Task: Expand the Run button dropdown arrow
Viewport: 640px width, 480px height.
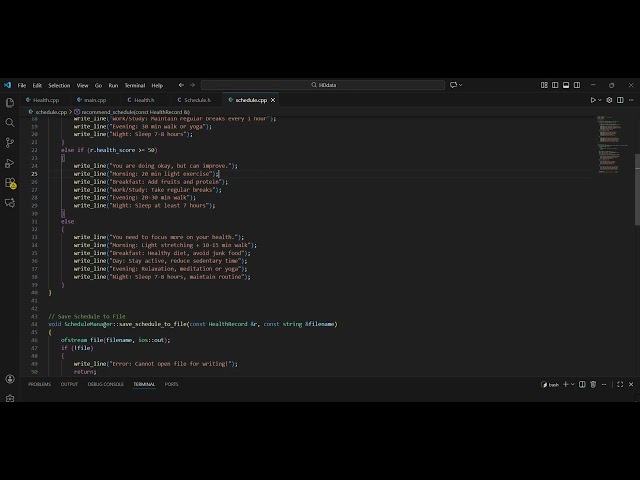Action: click(x=600, y=100)
